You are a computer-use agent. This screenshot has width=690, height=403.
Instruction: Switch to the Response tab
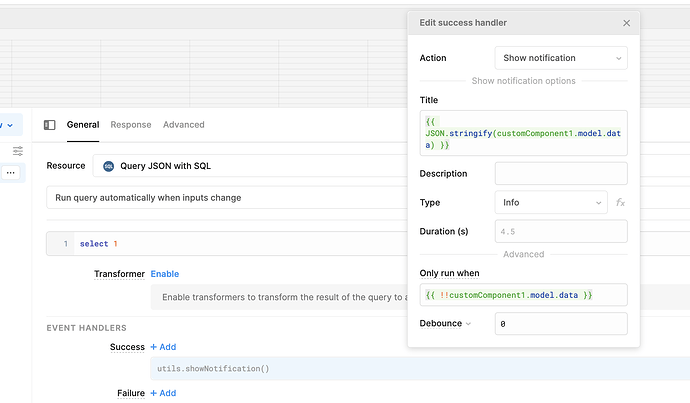point(131,125)
